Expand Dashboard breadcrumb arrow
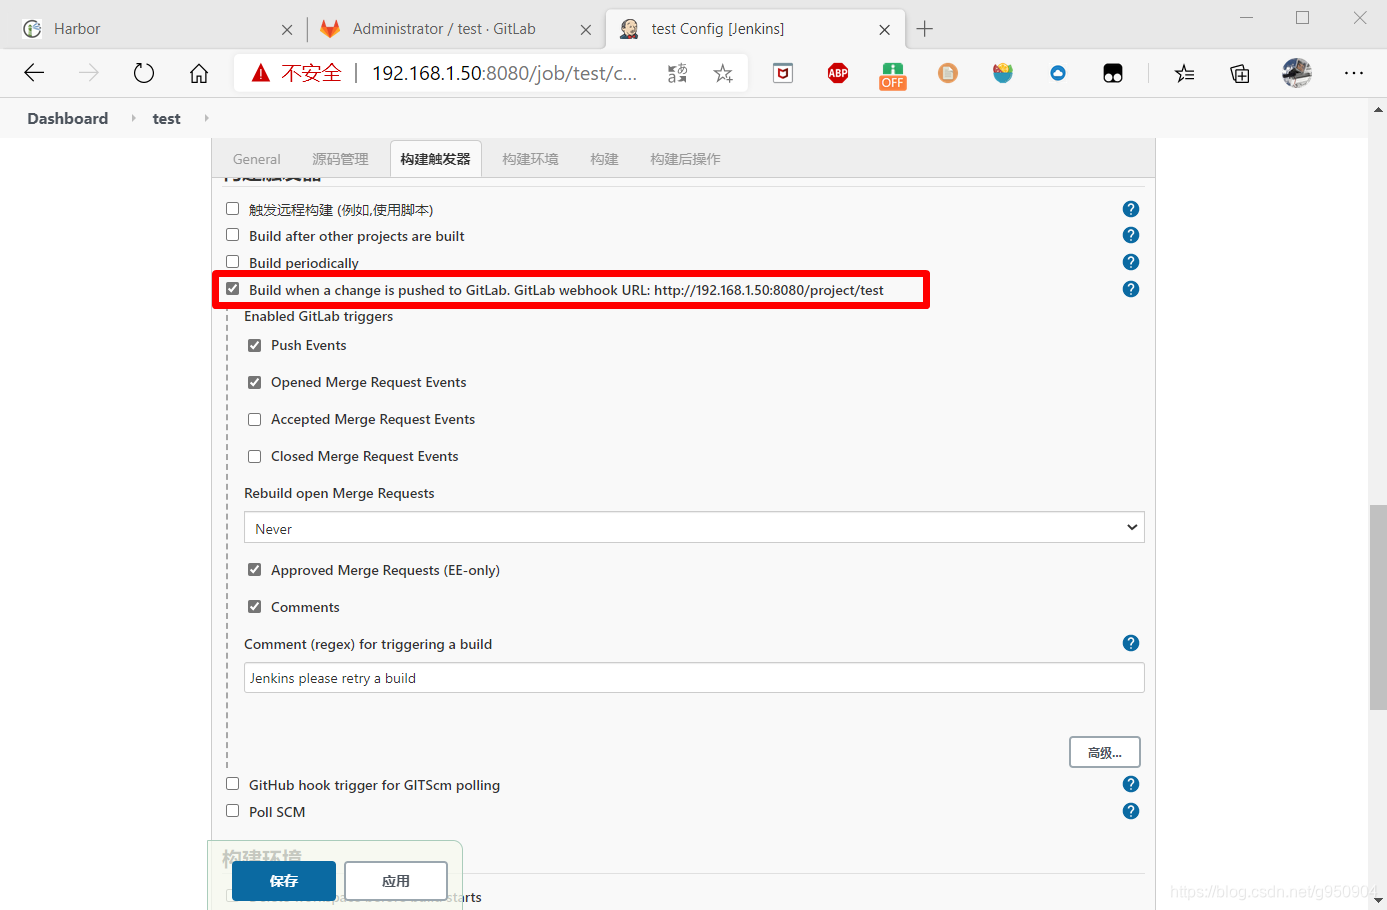This screenshot has height=910, width=1387. coord(133,118)
